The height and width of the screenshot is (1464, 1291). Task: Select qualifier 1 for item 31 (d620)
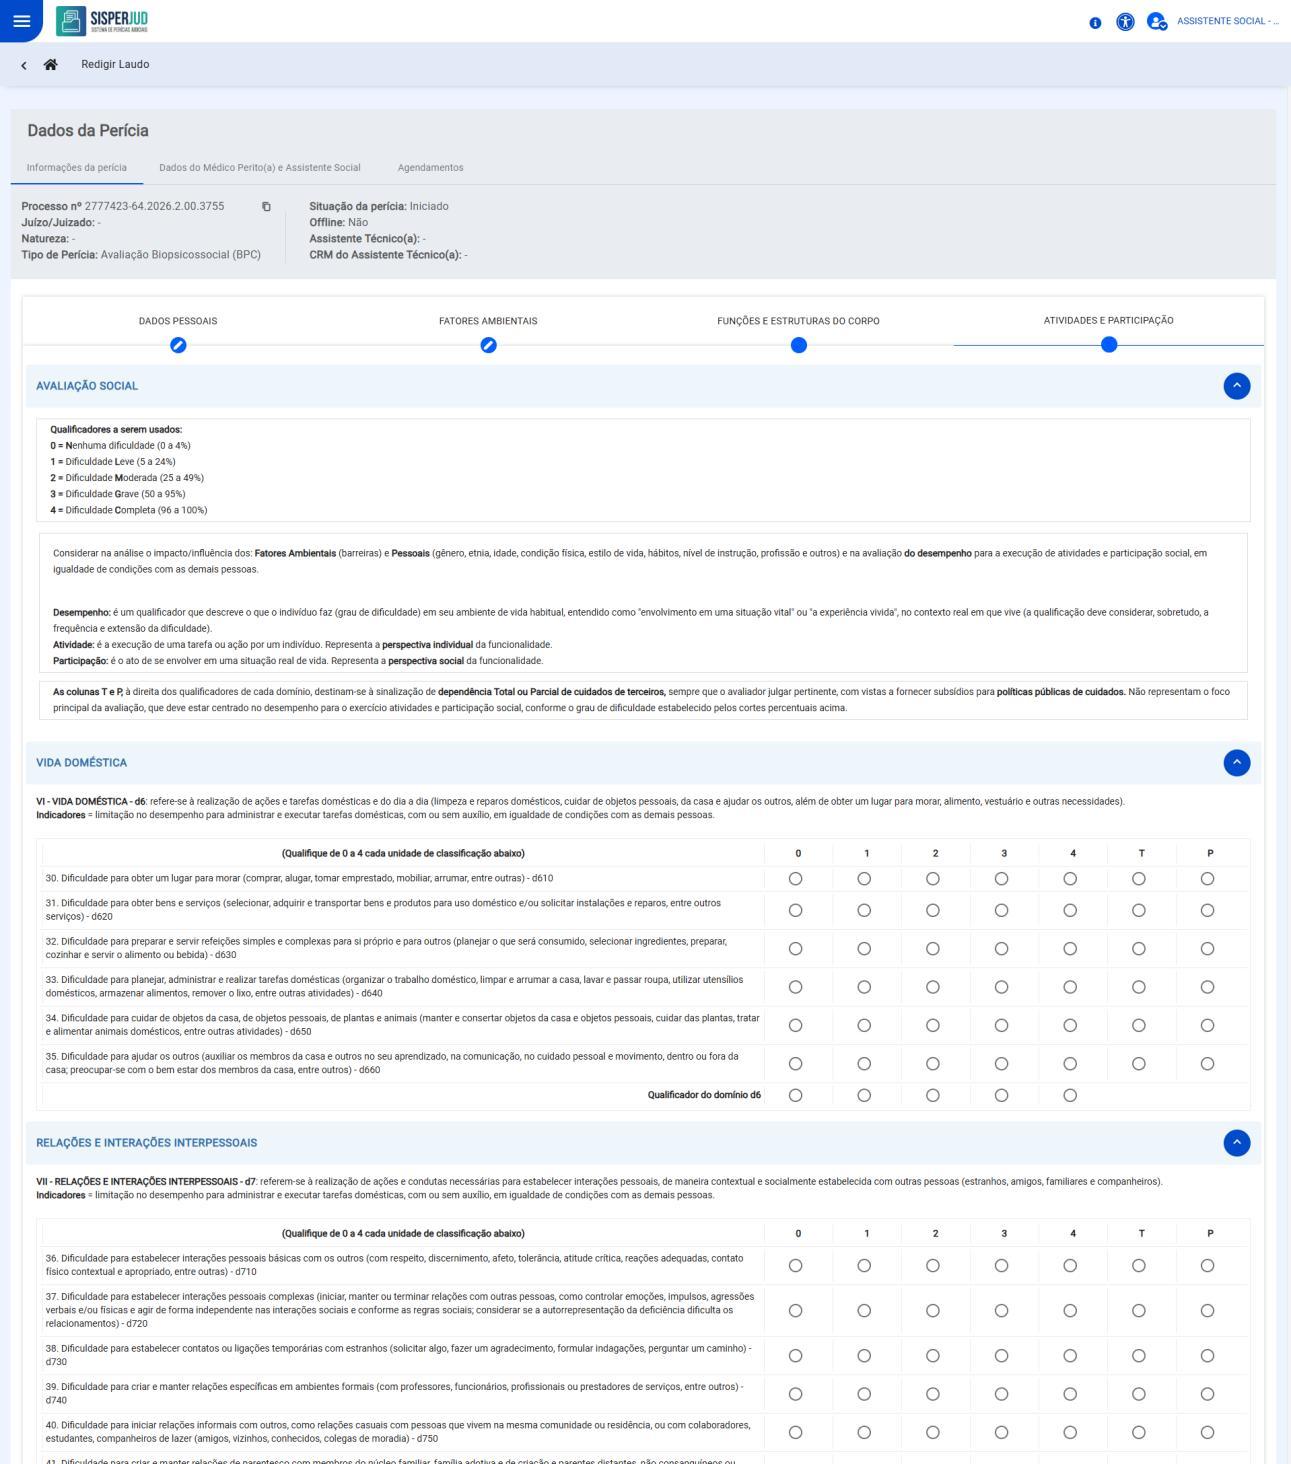coord(864,910)
